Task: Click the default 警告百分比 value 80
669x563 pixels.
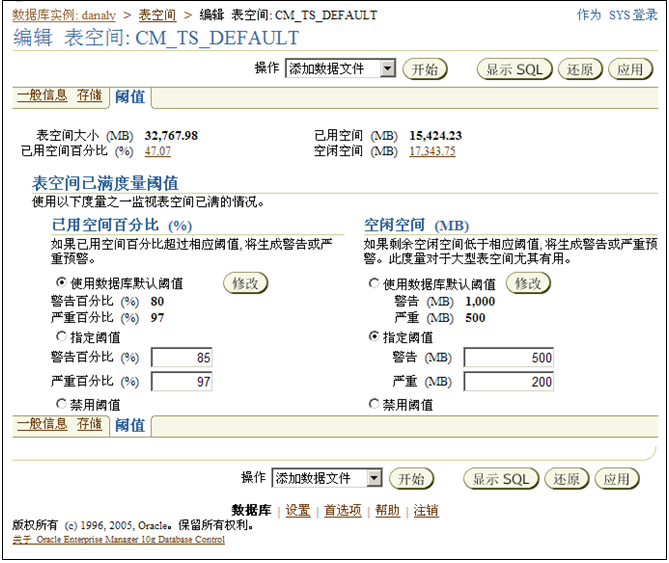Action: tap(157, 302)
